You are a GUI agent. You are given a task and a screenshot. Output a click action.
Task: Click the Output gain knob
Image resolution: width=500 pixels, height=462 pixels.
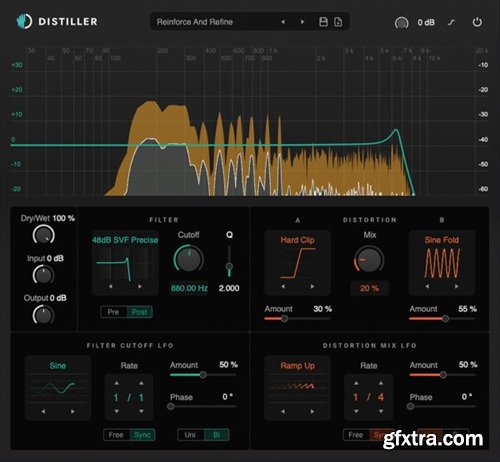(x=43, y=315)
